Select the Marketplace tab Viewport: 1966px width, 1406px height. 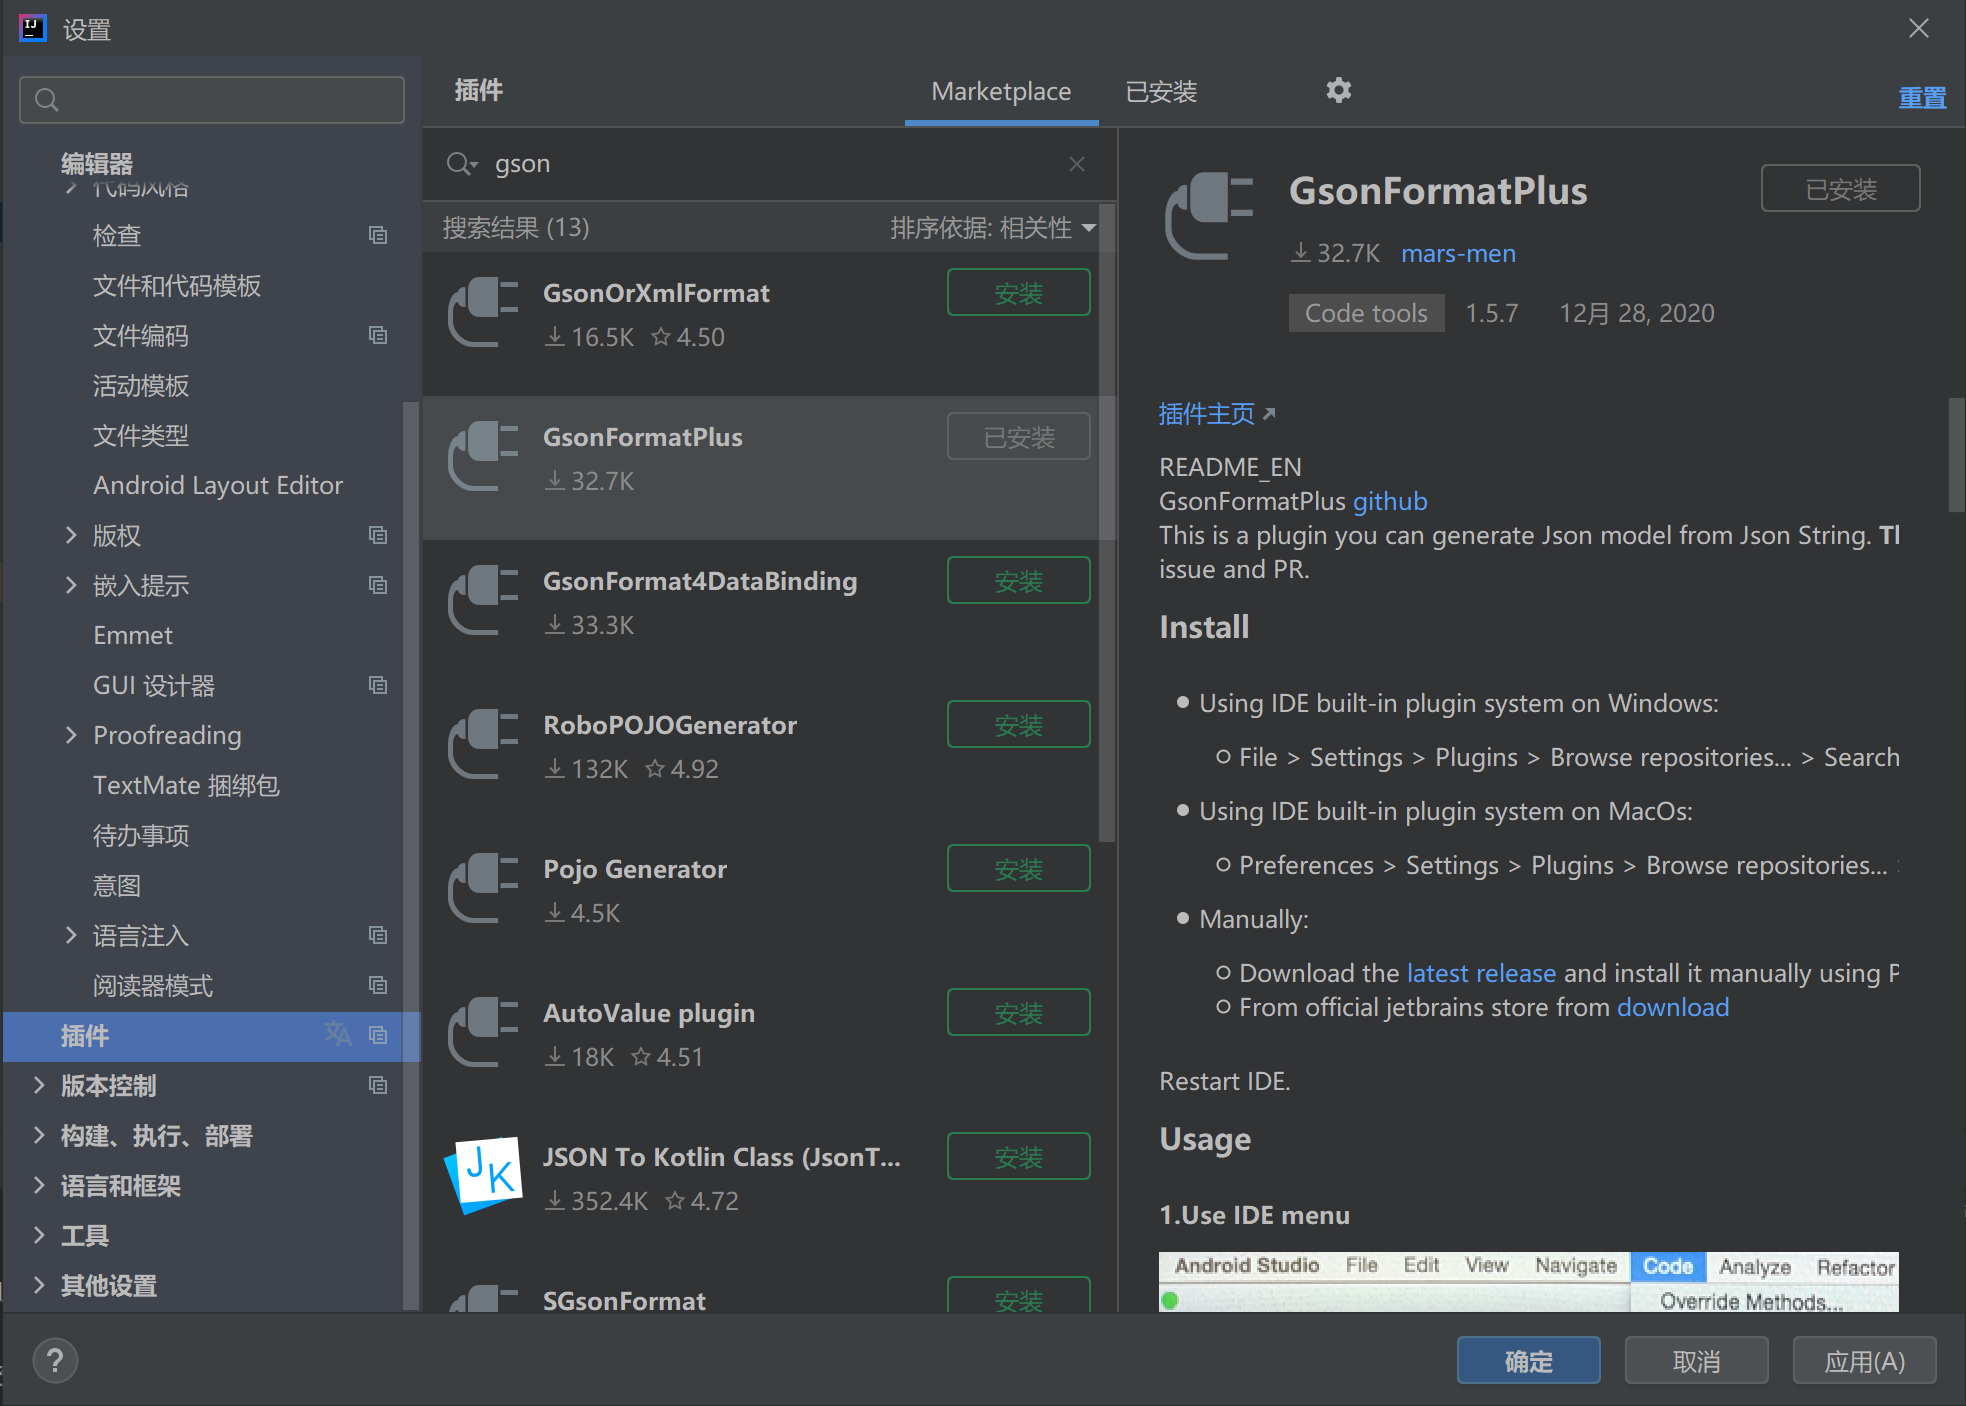pyautogui.click(x=1000, y=92)
